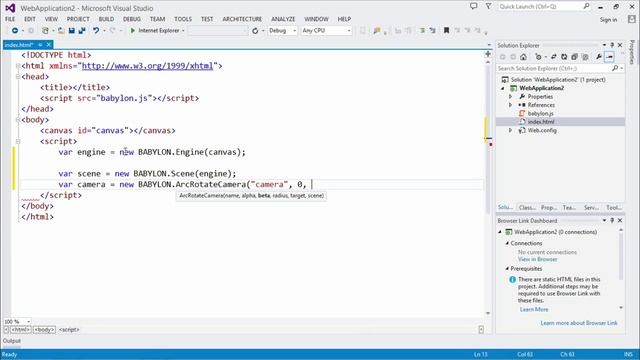This screenshot has height=360, width=640.
Task: Click the Solution Explorer search magnifier icon
Action: click(615, 68)
